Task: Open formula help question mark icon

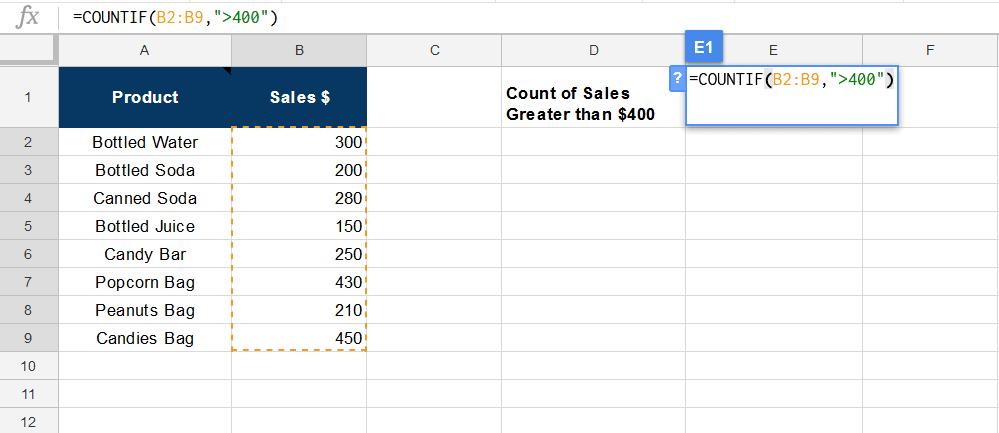Action: coord(678,79)
